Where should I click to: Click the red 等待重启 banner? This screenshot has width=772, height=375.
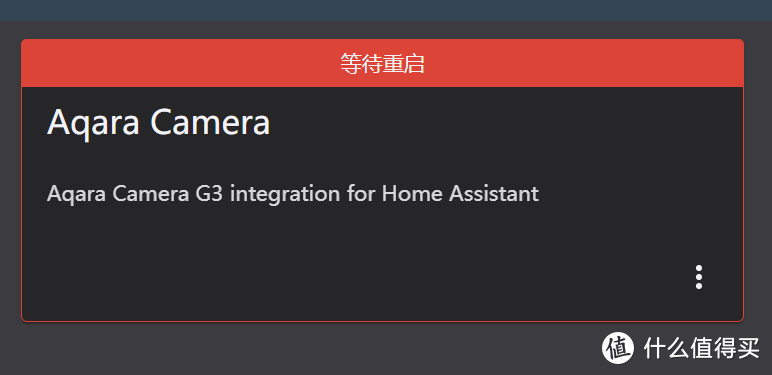tap(383, 63)
